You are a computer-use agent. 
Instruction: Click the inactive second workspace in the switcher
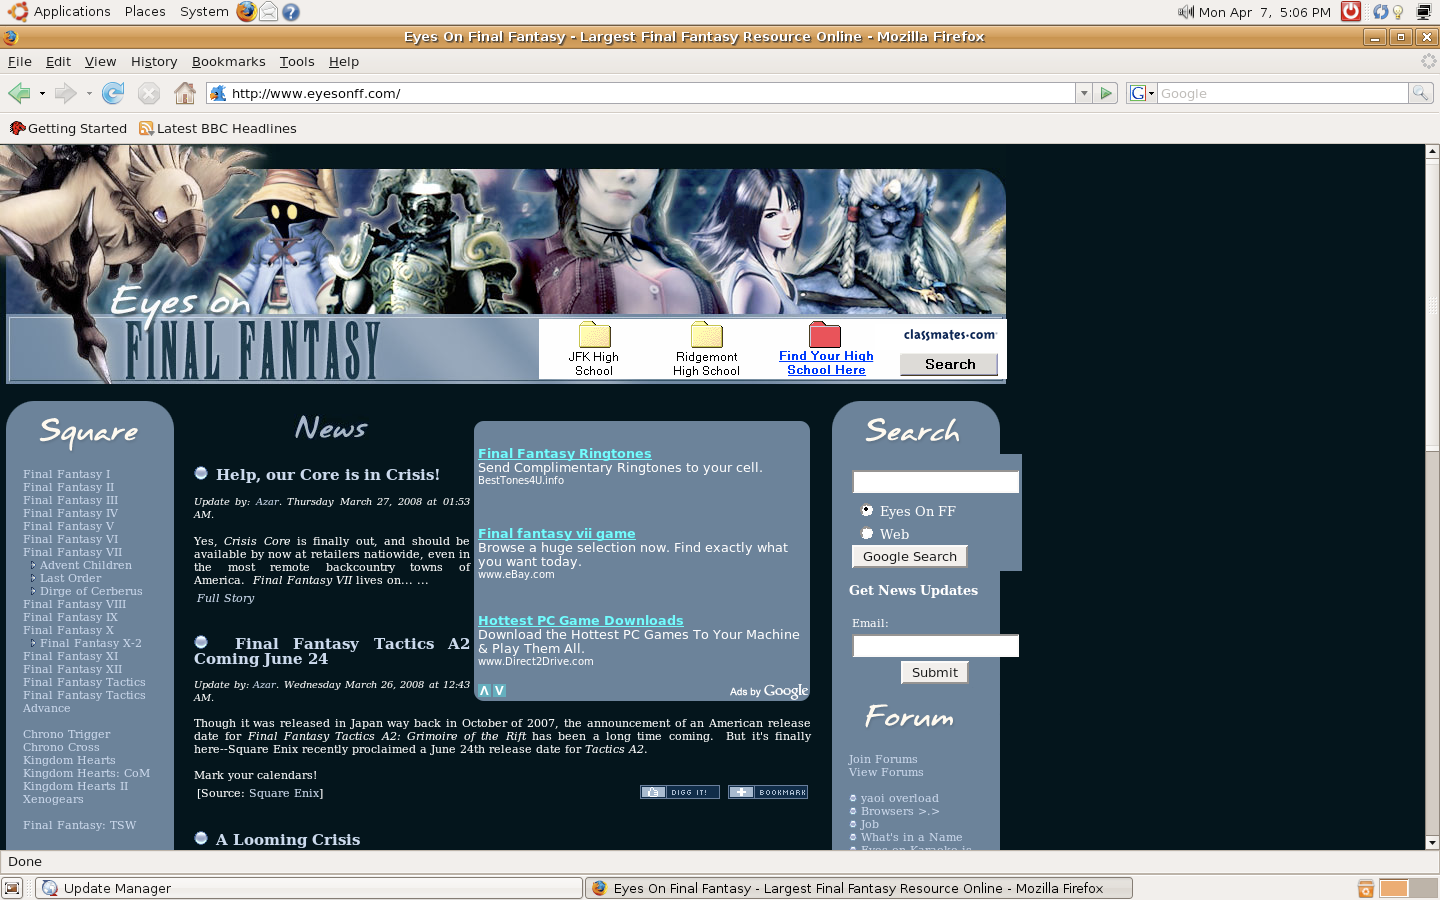point(1422,888)
